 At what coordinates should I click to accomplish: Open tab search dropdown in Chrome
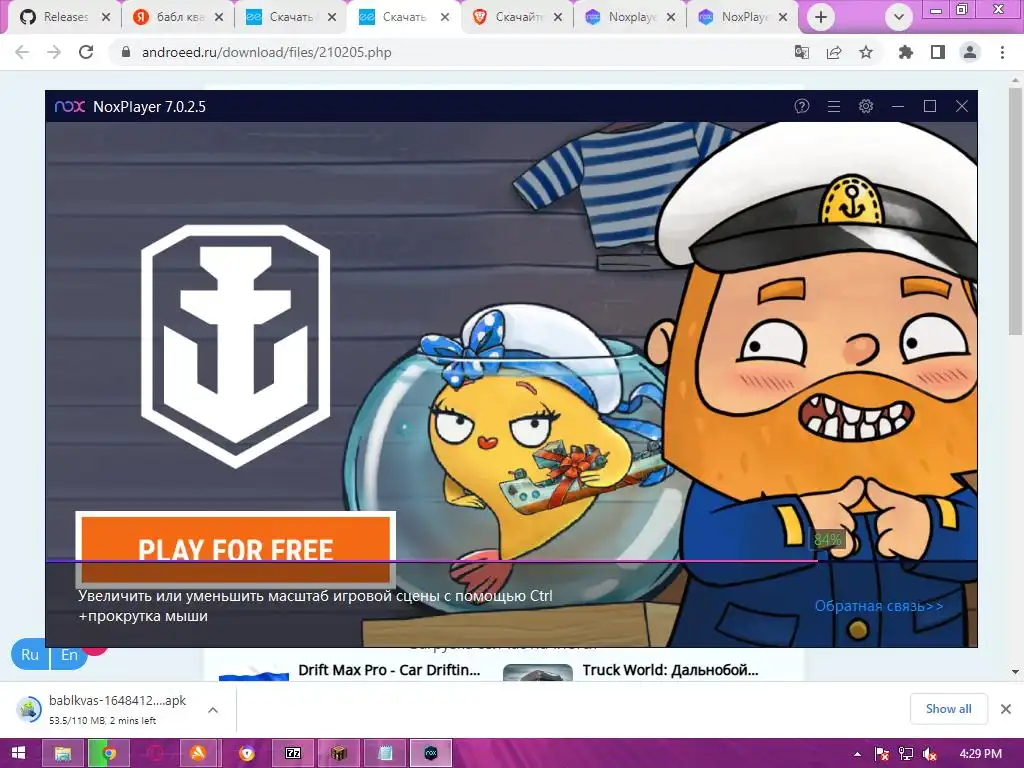[x=899, y=18]
